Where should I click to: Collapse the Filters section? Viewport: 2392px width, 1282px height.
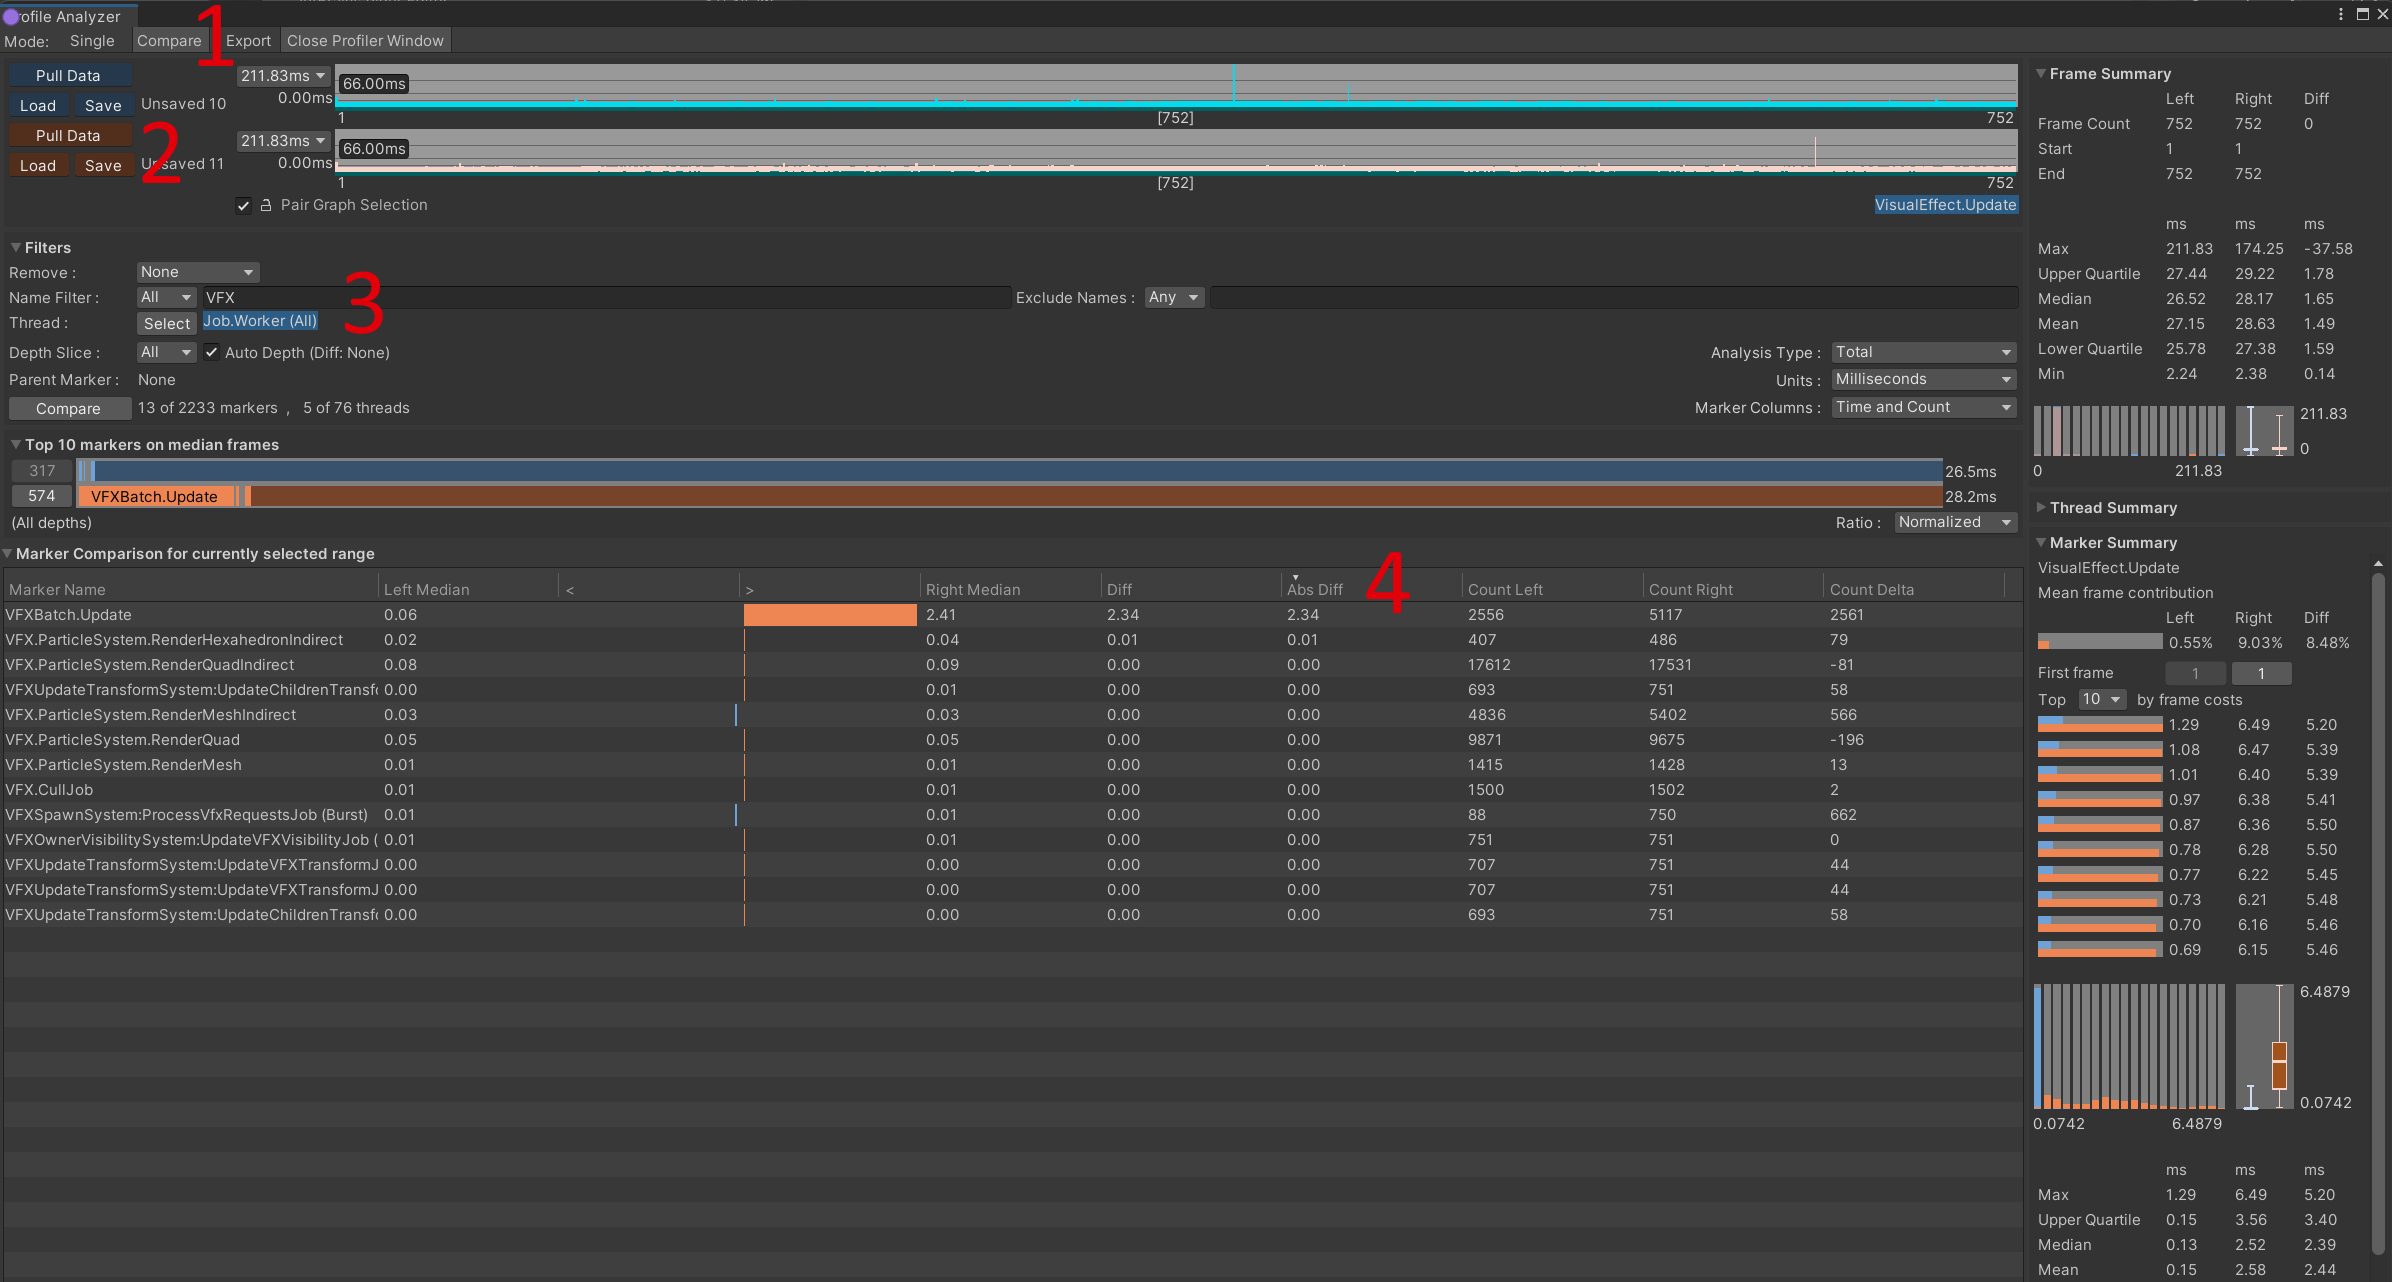tap(16, 247)
